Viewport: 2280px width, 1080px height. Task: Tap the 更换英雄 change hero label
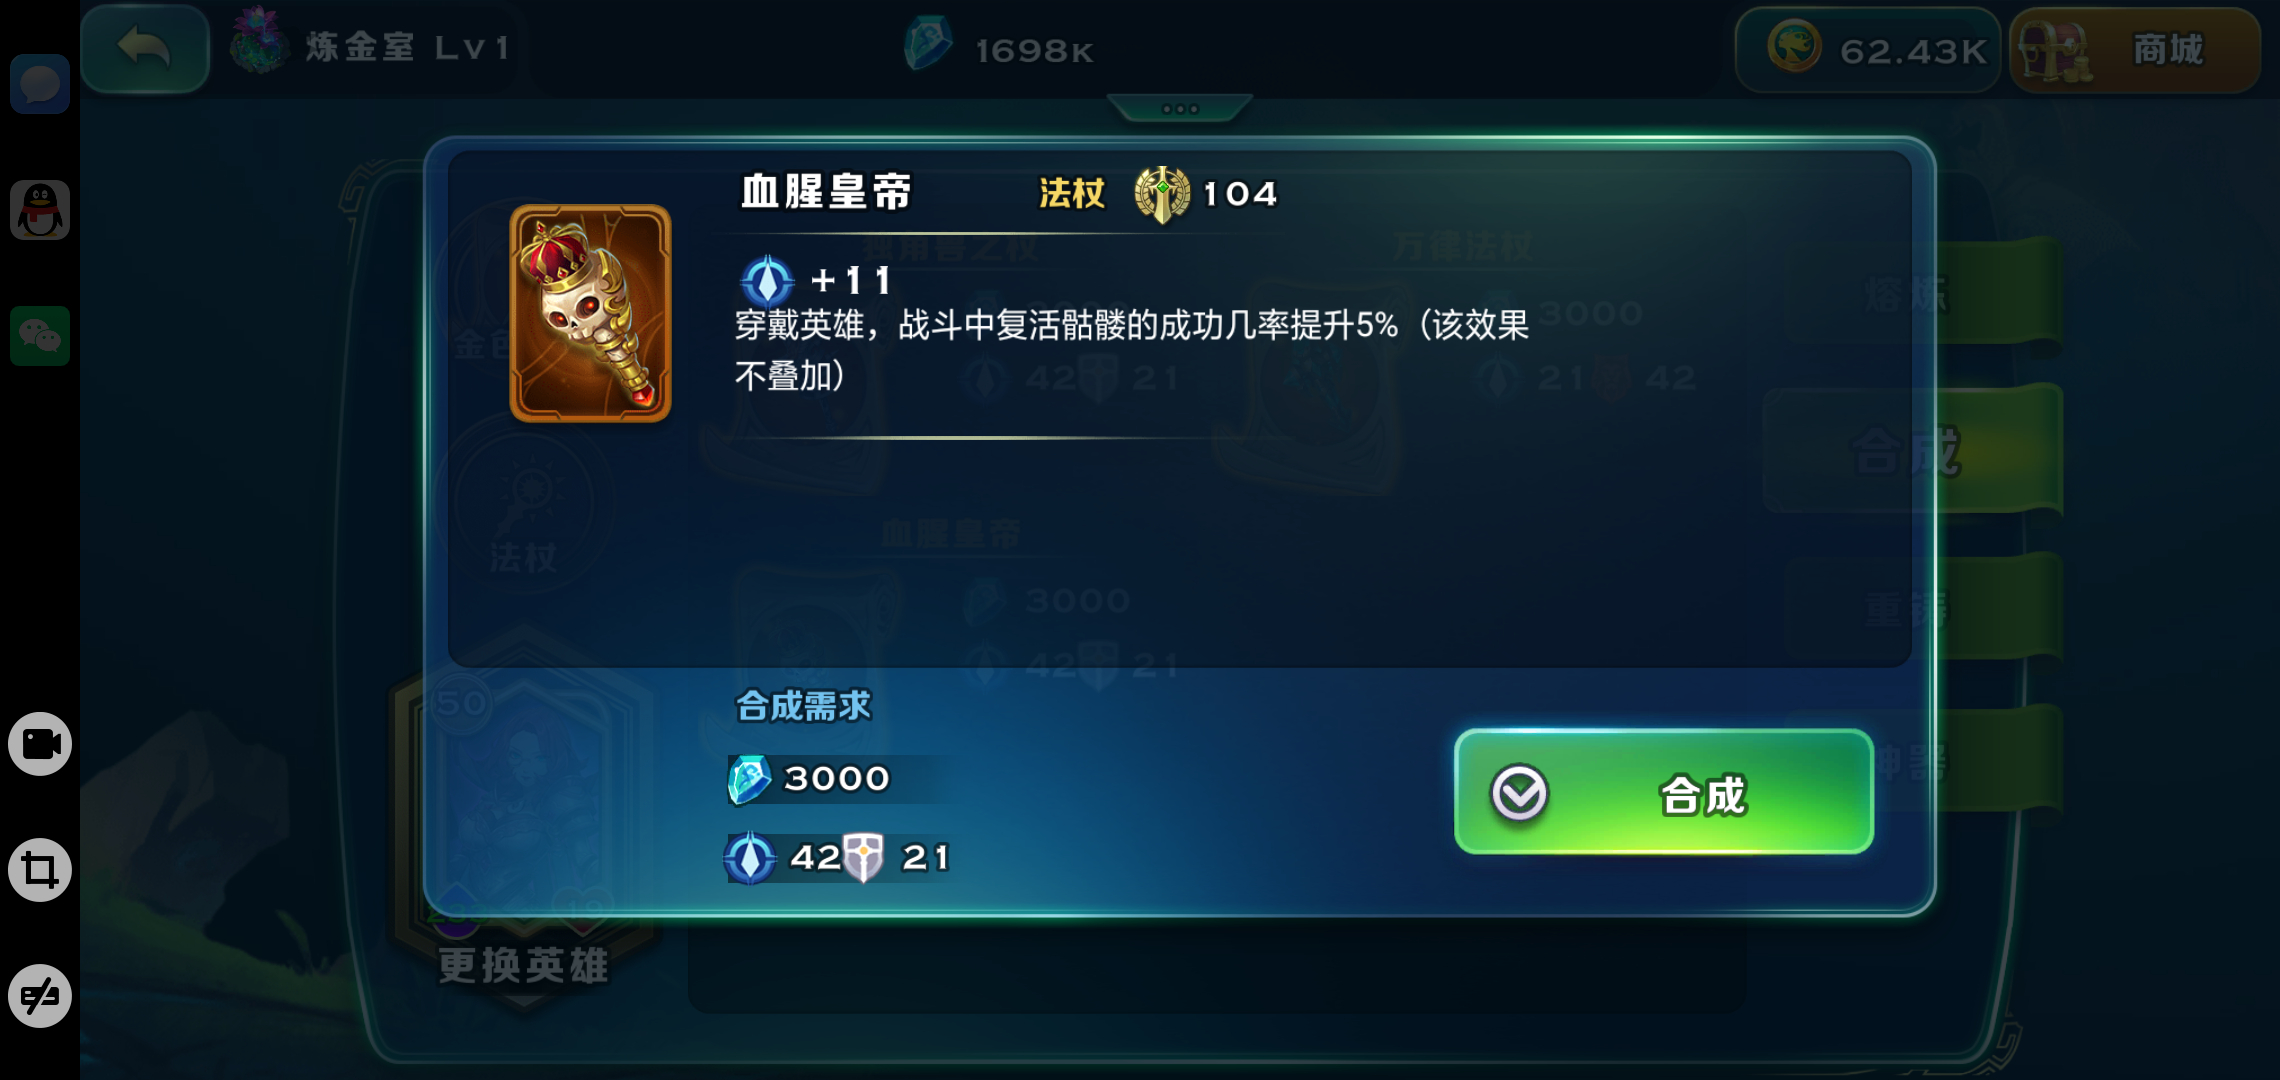pos(523,965)
